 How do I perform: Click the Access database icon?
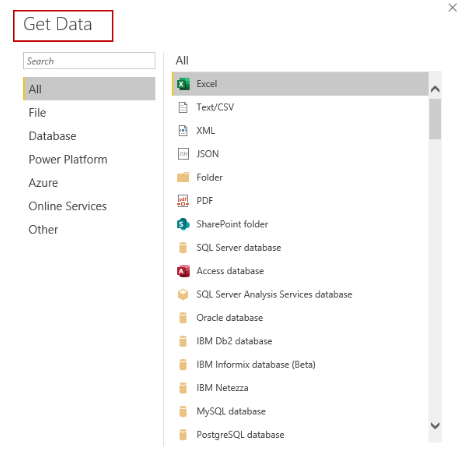pyautogui.click(x=183, y=271)
